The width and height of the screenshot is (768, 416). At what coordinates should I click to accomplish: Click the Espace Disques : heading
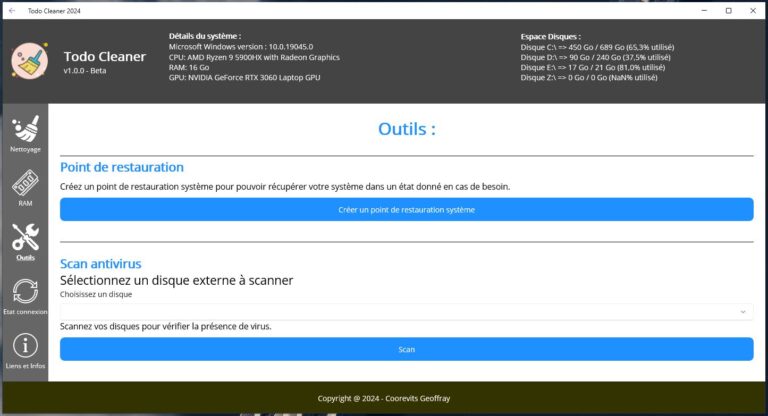551,36
